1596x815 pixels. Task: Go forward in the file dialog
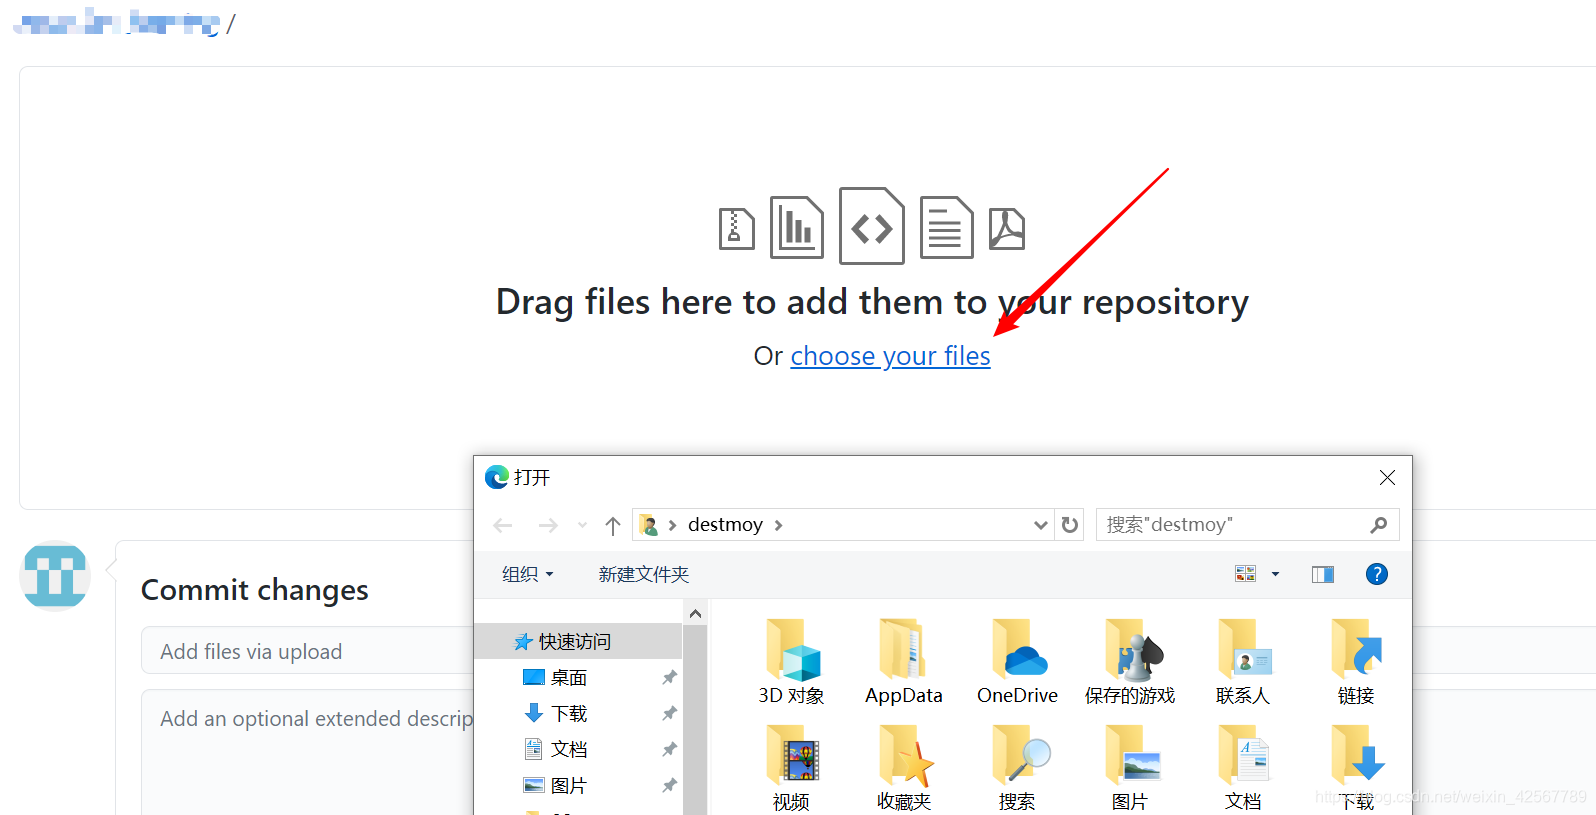tap(548, 525)
